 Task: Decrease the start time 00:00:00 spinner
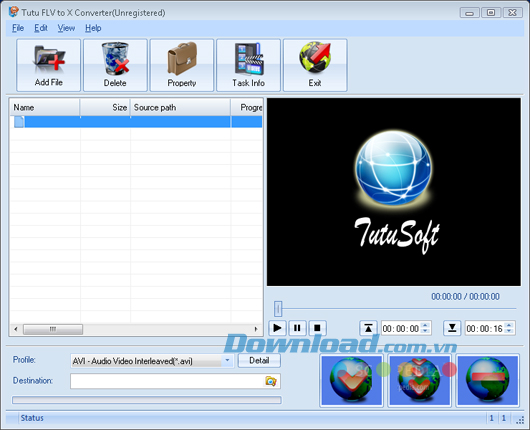click(426, 331)
